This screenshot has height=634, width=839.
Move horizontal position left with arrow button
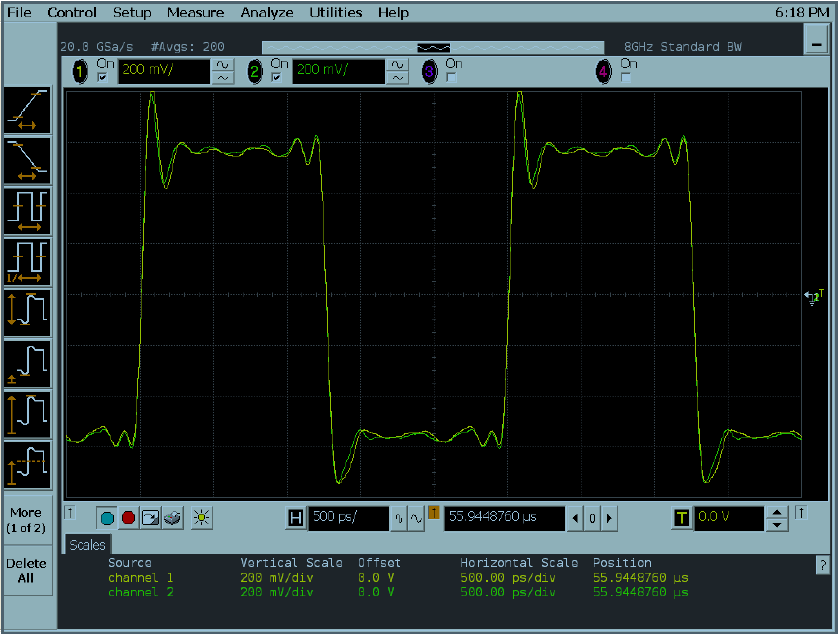[x=575, y=518]
